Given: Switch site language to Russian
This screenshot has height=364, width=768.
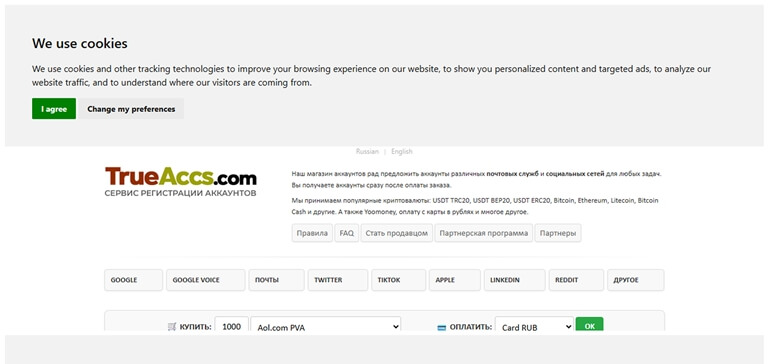Looking at the screenshot, I should pyautogui.click(x=367, y=152).
